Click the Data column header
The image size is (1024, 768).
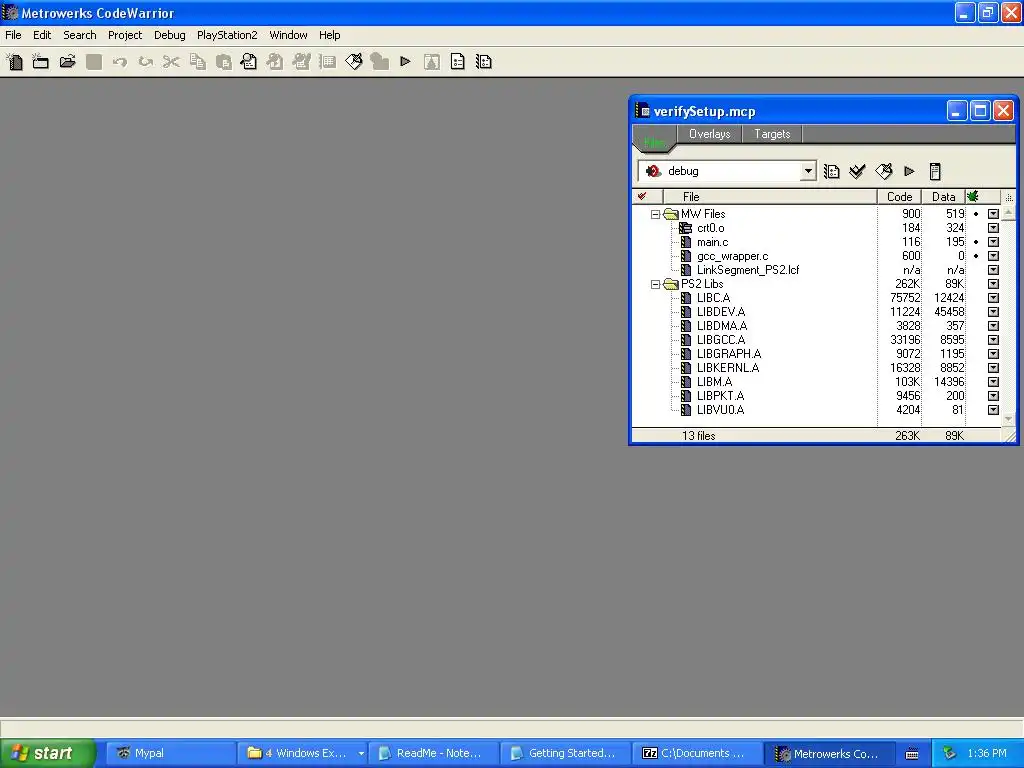click(x=943, y=197)
